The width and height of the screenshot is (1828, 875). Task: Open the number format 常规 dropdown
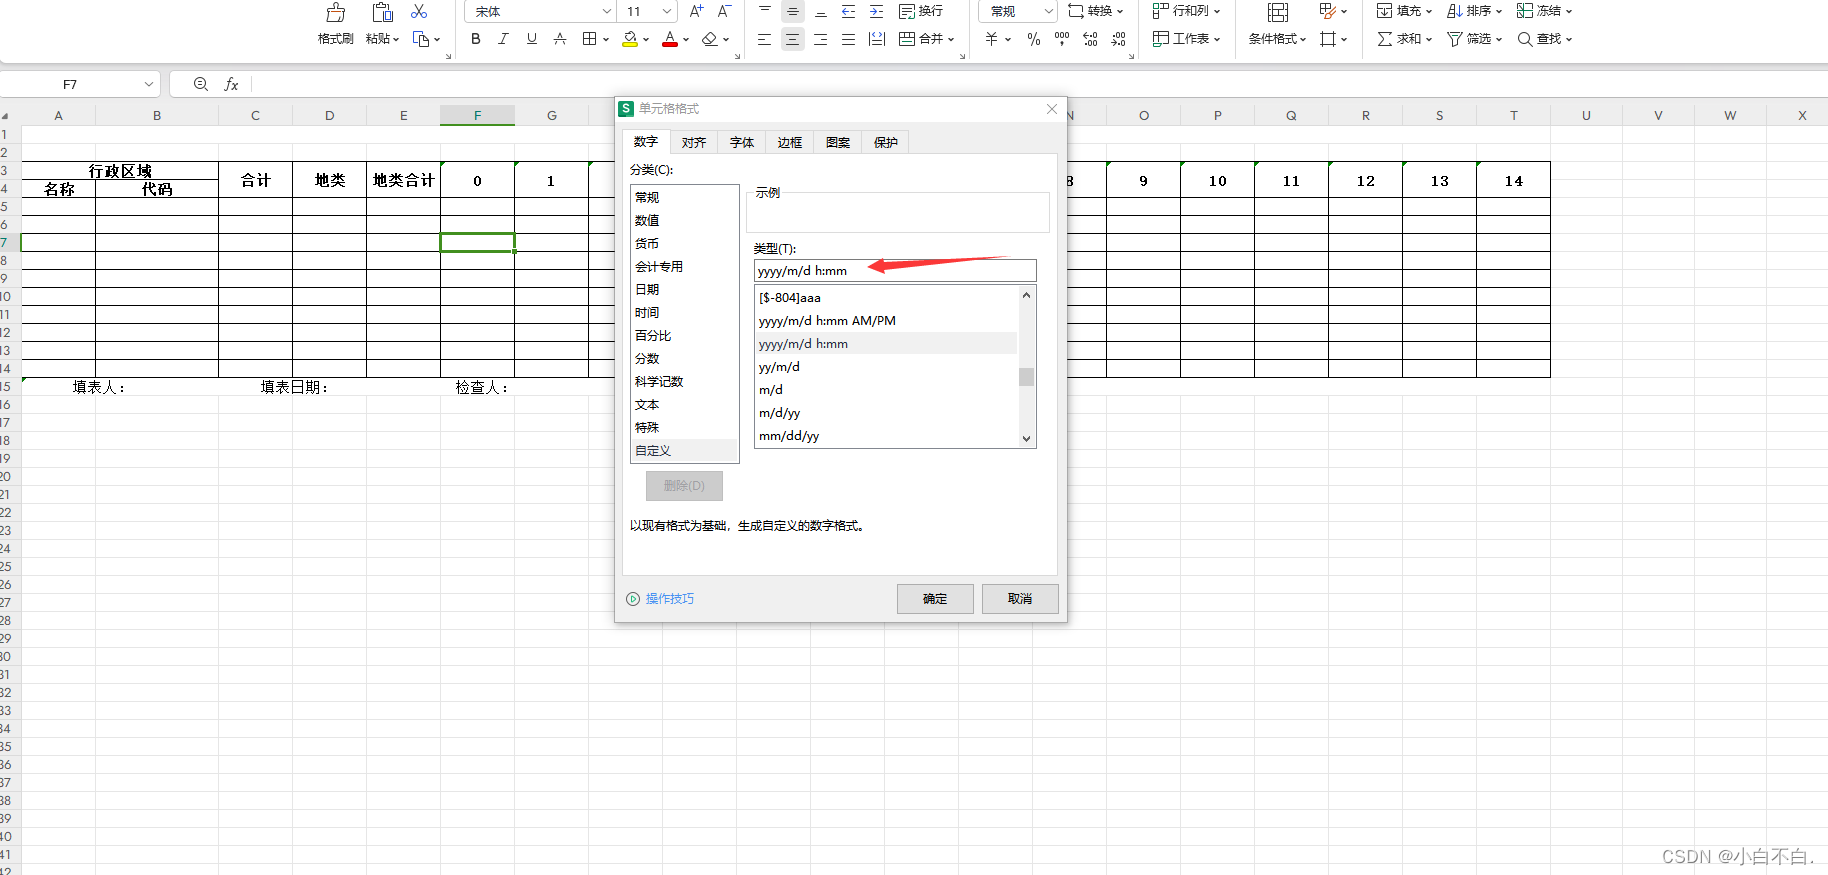pyautogui.click(x=1048, y=11)
